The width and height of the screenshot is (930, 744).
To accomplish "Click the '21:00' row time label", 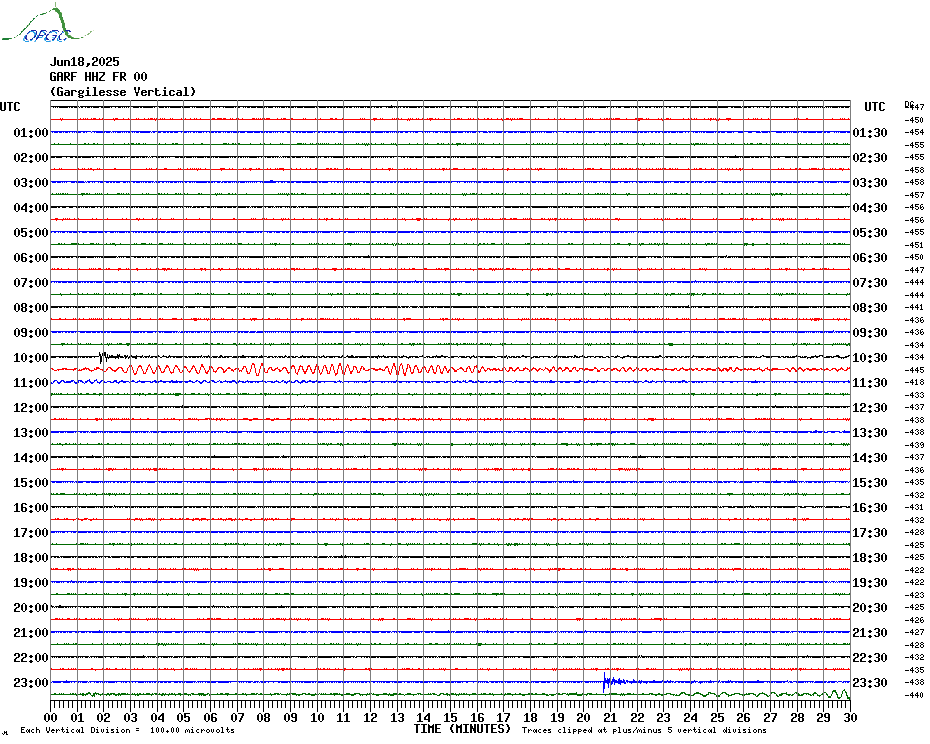I will pos(31,632).
